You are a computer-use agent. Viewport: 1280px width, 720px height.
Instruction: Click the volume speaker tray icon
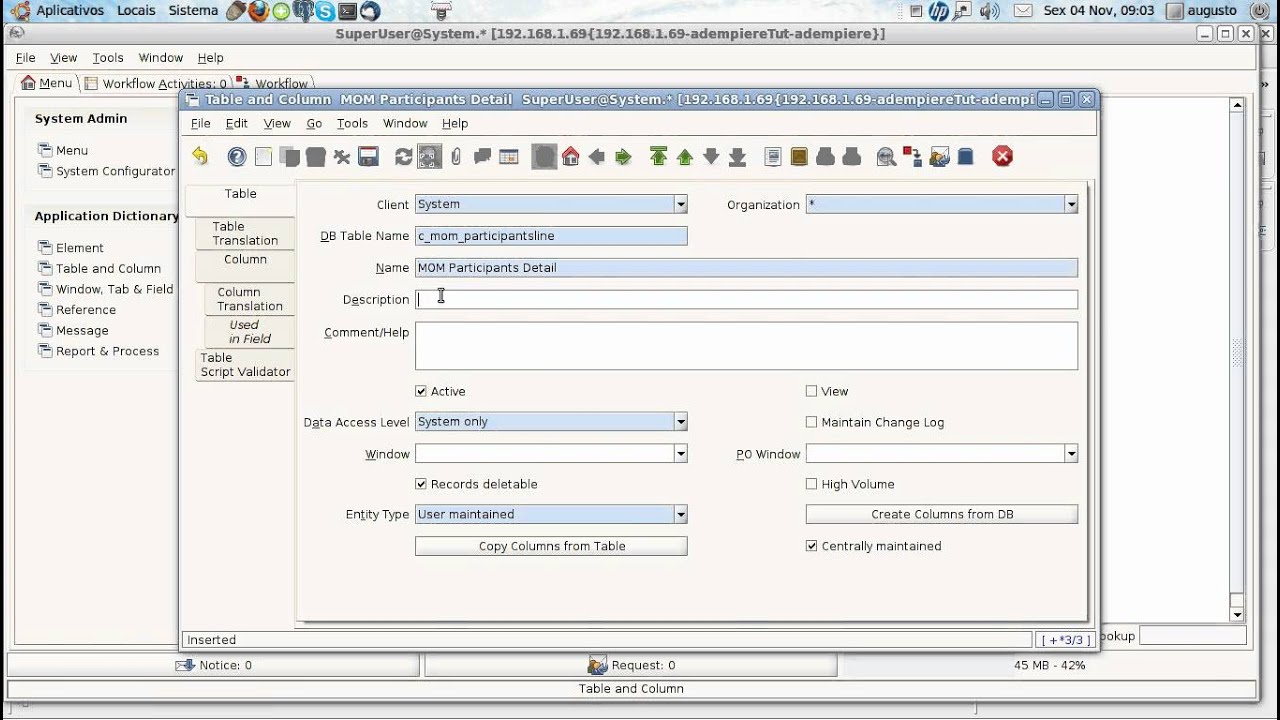(x=990, y=11)
